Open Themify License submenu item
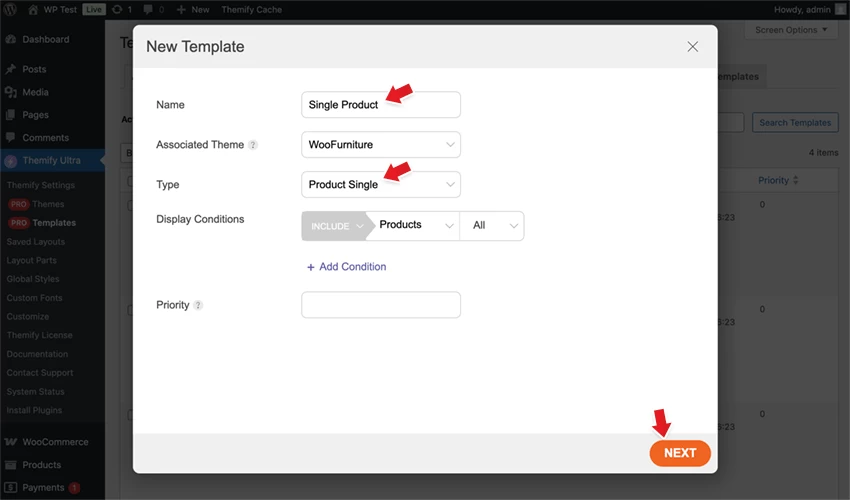The width and height of the screenshot is (850, 500). 40,335
